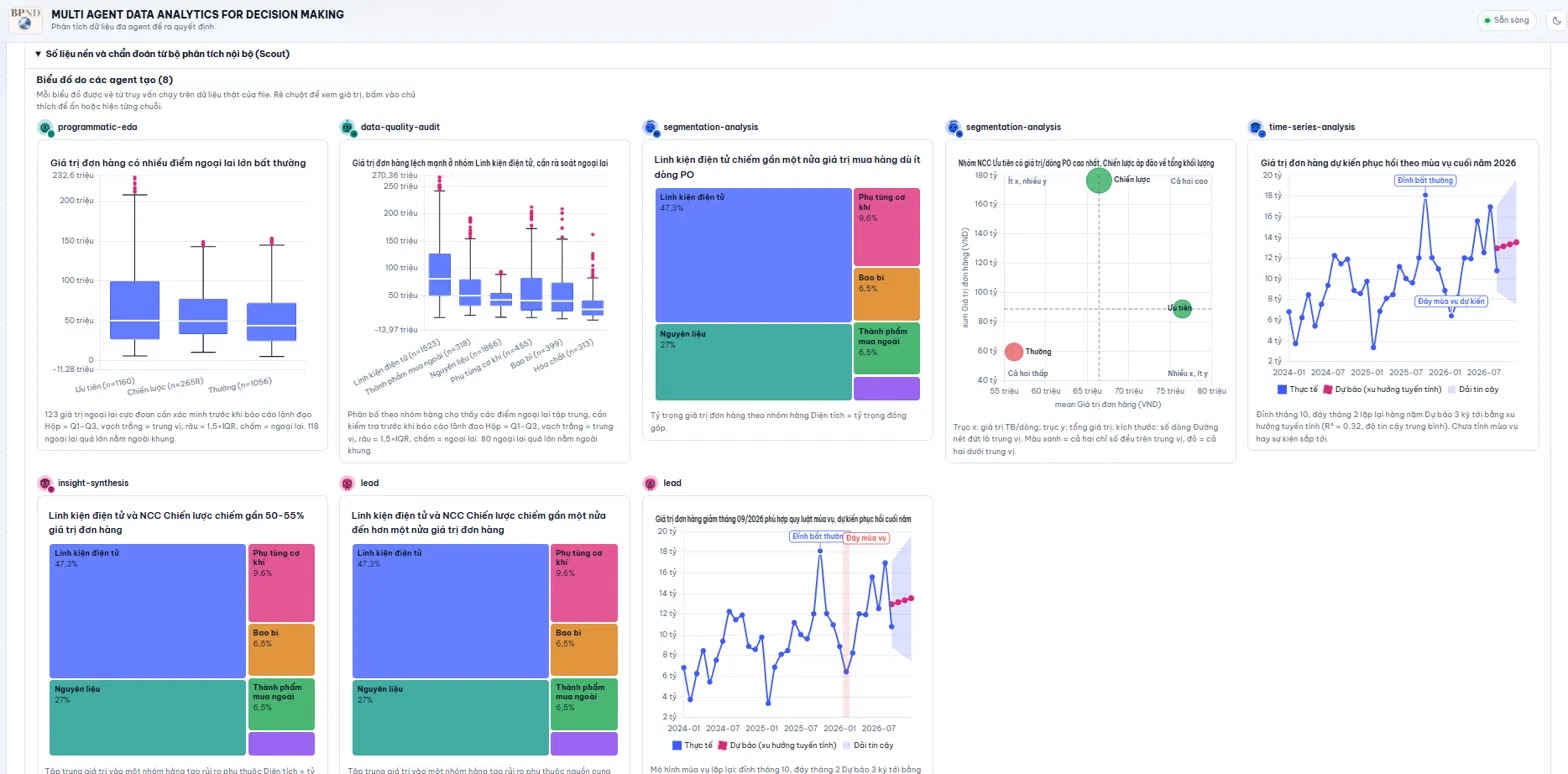Click Đáy mùa vụ dự kiến annotation label

point(1451,301)
